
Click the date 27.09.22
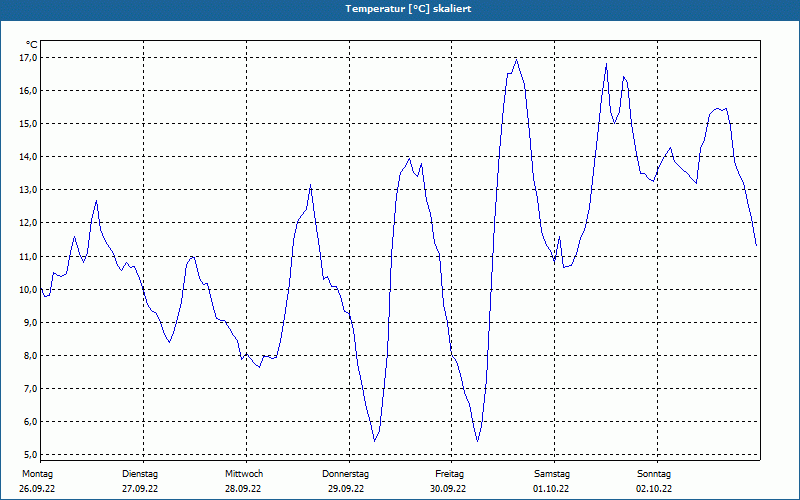click(x=140, y=489)
